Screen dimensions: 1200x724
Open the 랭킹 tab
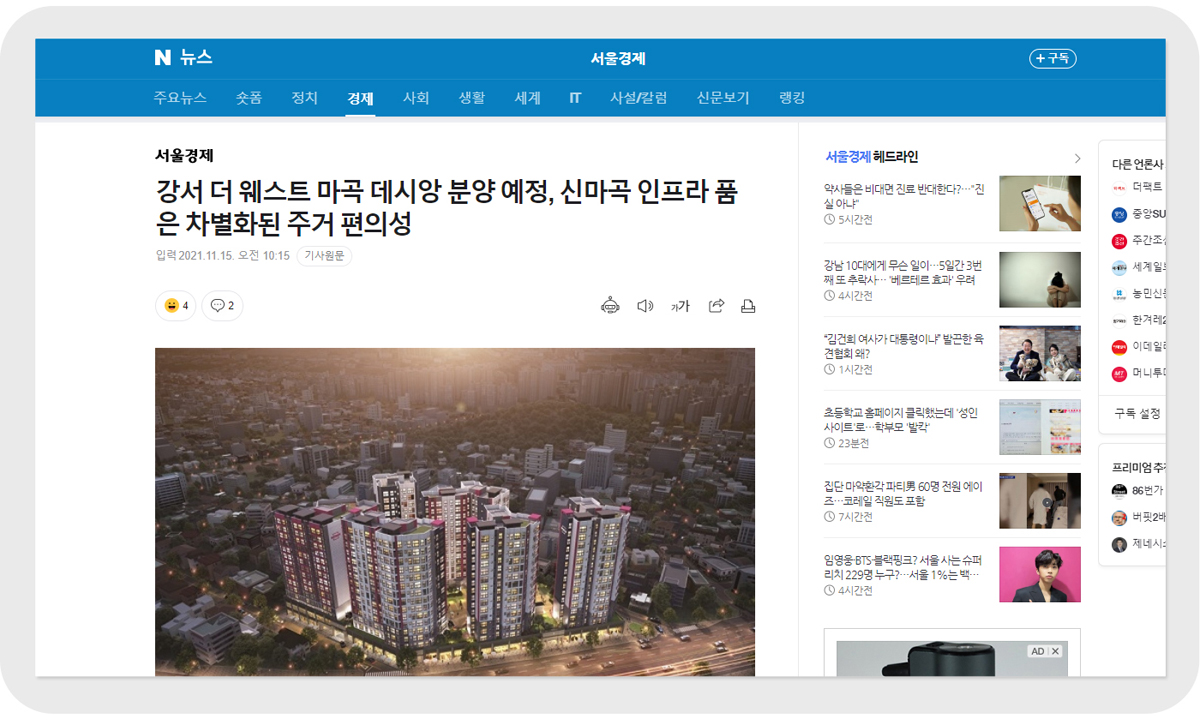coord(792,98)
